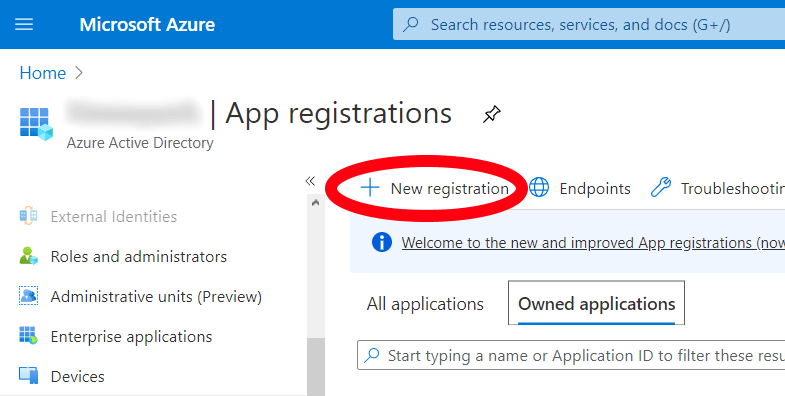Open Enterprise applications
Viewport: 785px width, 396px height.
(x=131, y=336)
